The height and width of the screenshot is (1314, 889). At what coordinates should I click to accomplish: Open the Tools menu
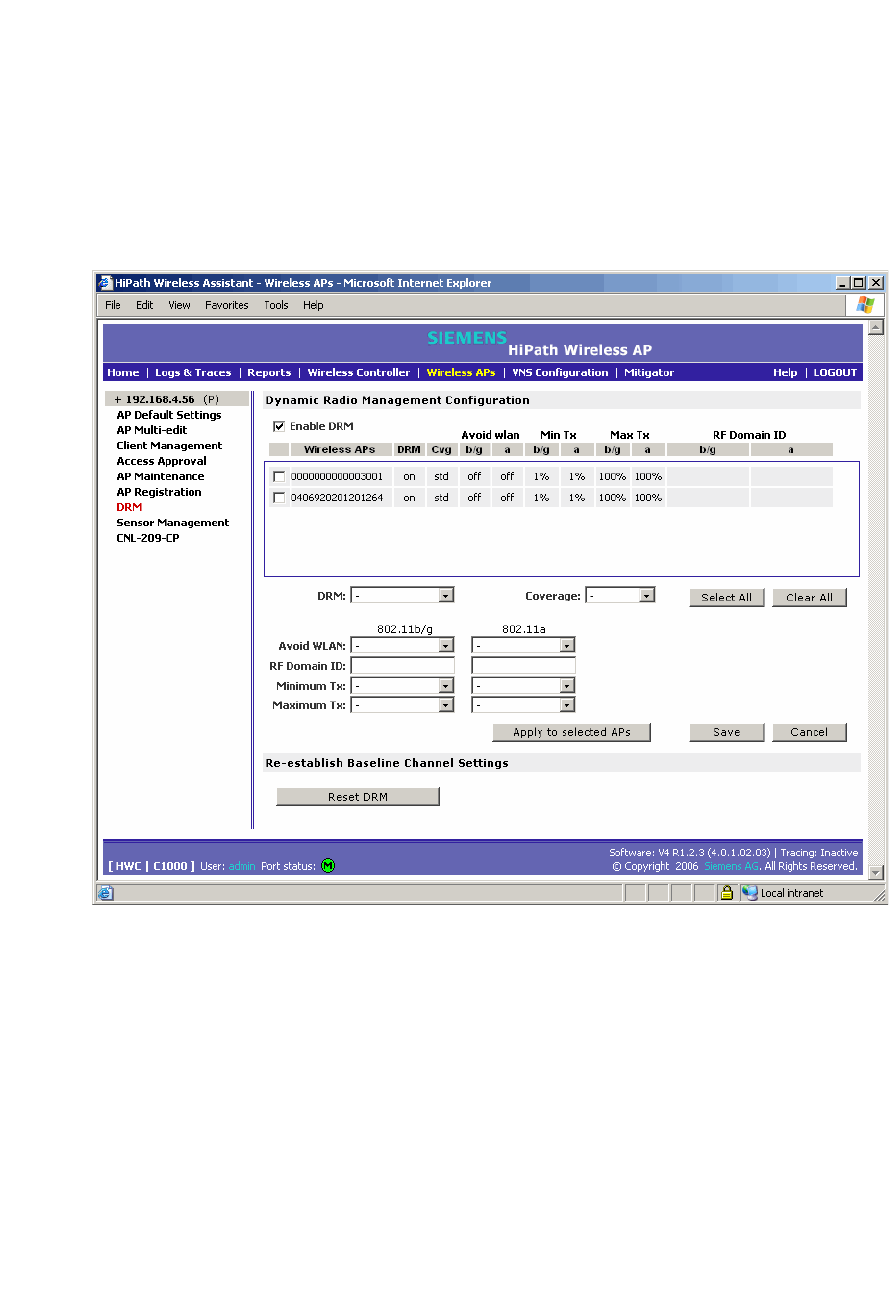click(x=276, y=305)
